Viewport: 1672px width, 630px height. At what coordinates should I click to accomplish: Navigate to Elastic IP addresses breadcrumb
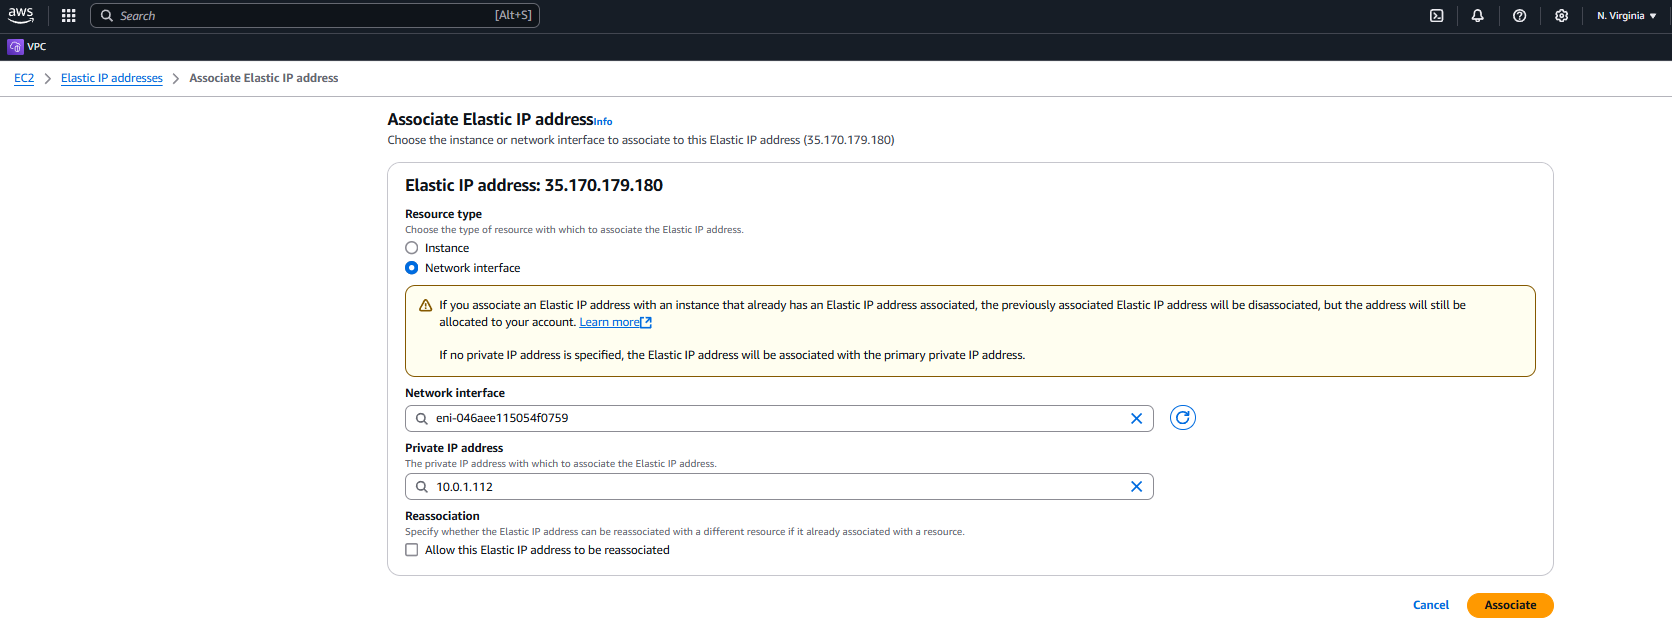(x=111, y=78)
